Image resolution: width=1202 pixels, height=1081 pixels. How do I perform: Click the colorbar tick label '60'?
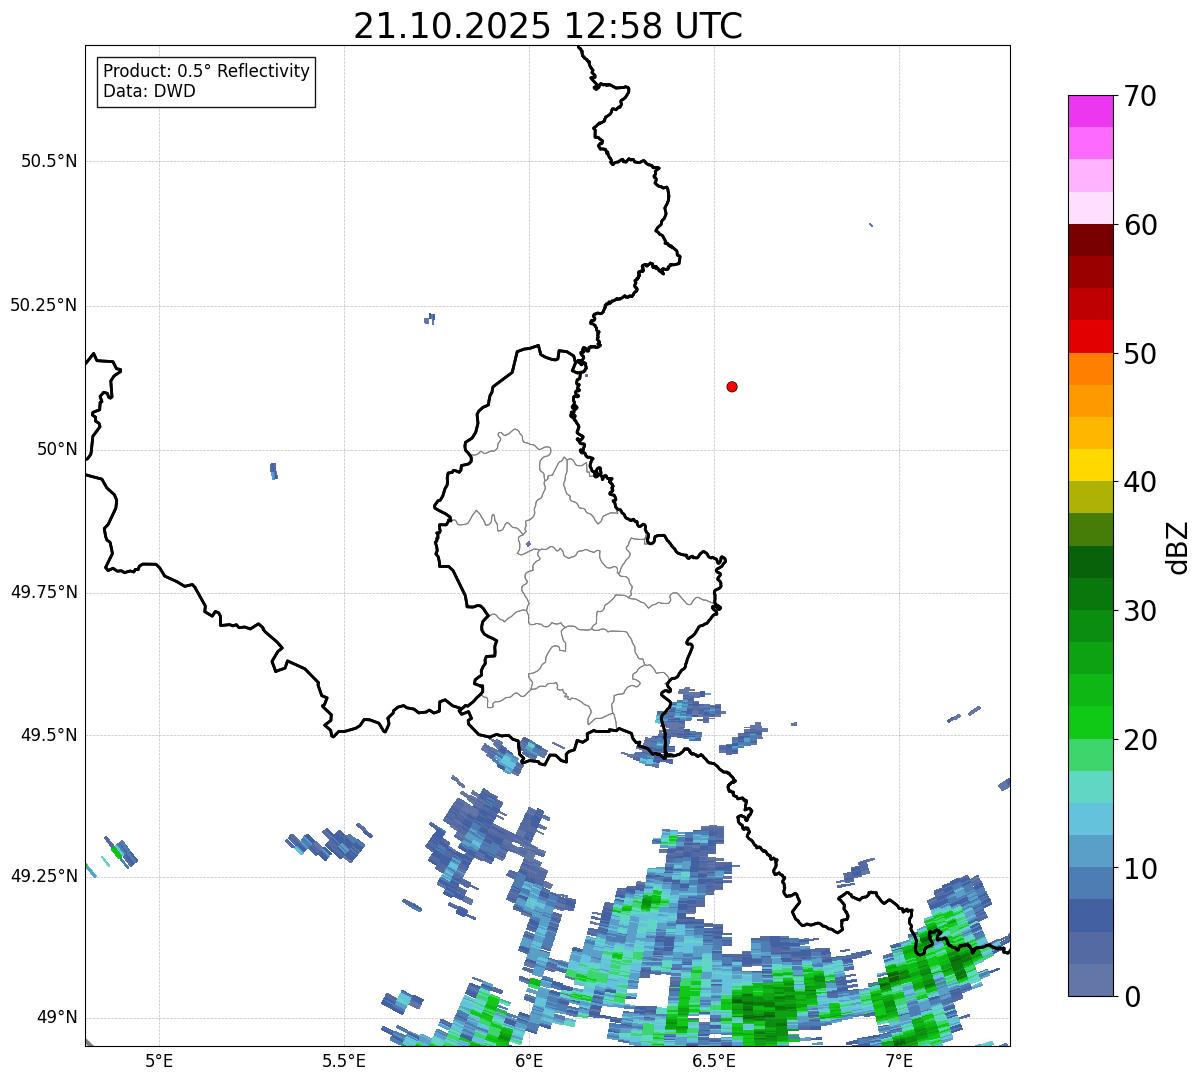tap(1140, 225)
